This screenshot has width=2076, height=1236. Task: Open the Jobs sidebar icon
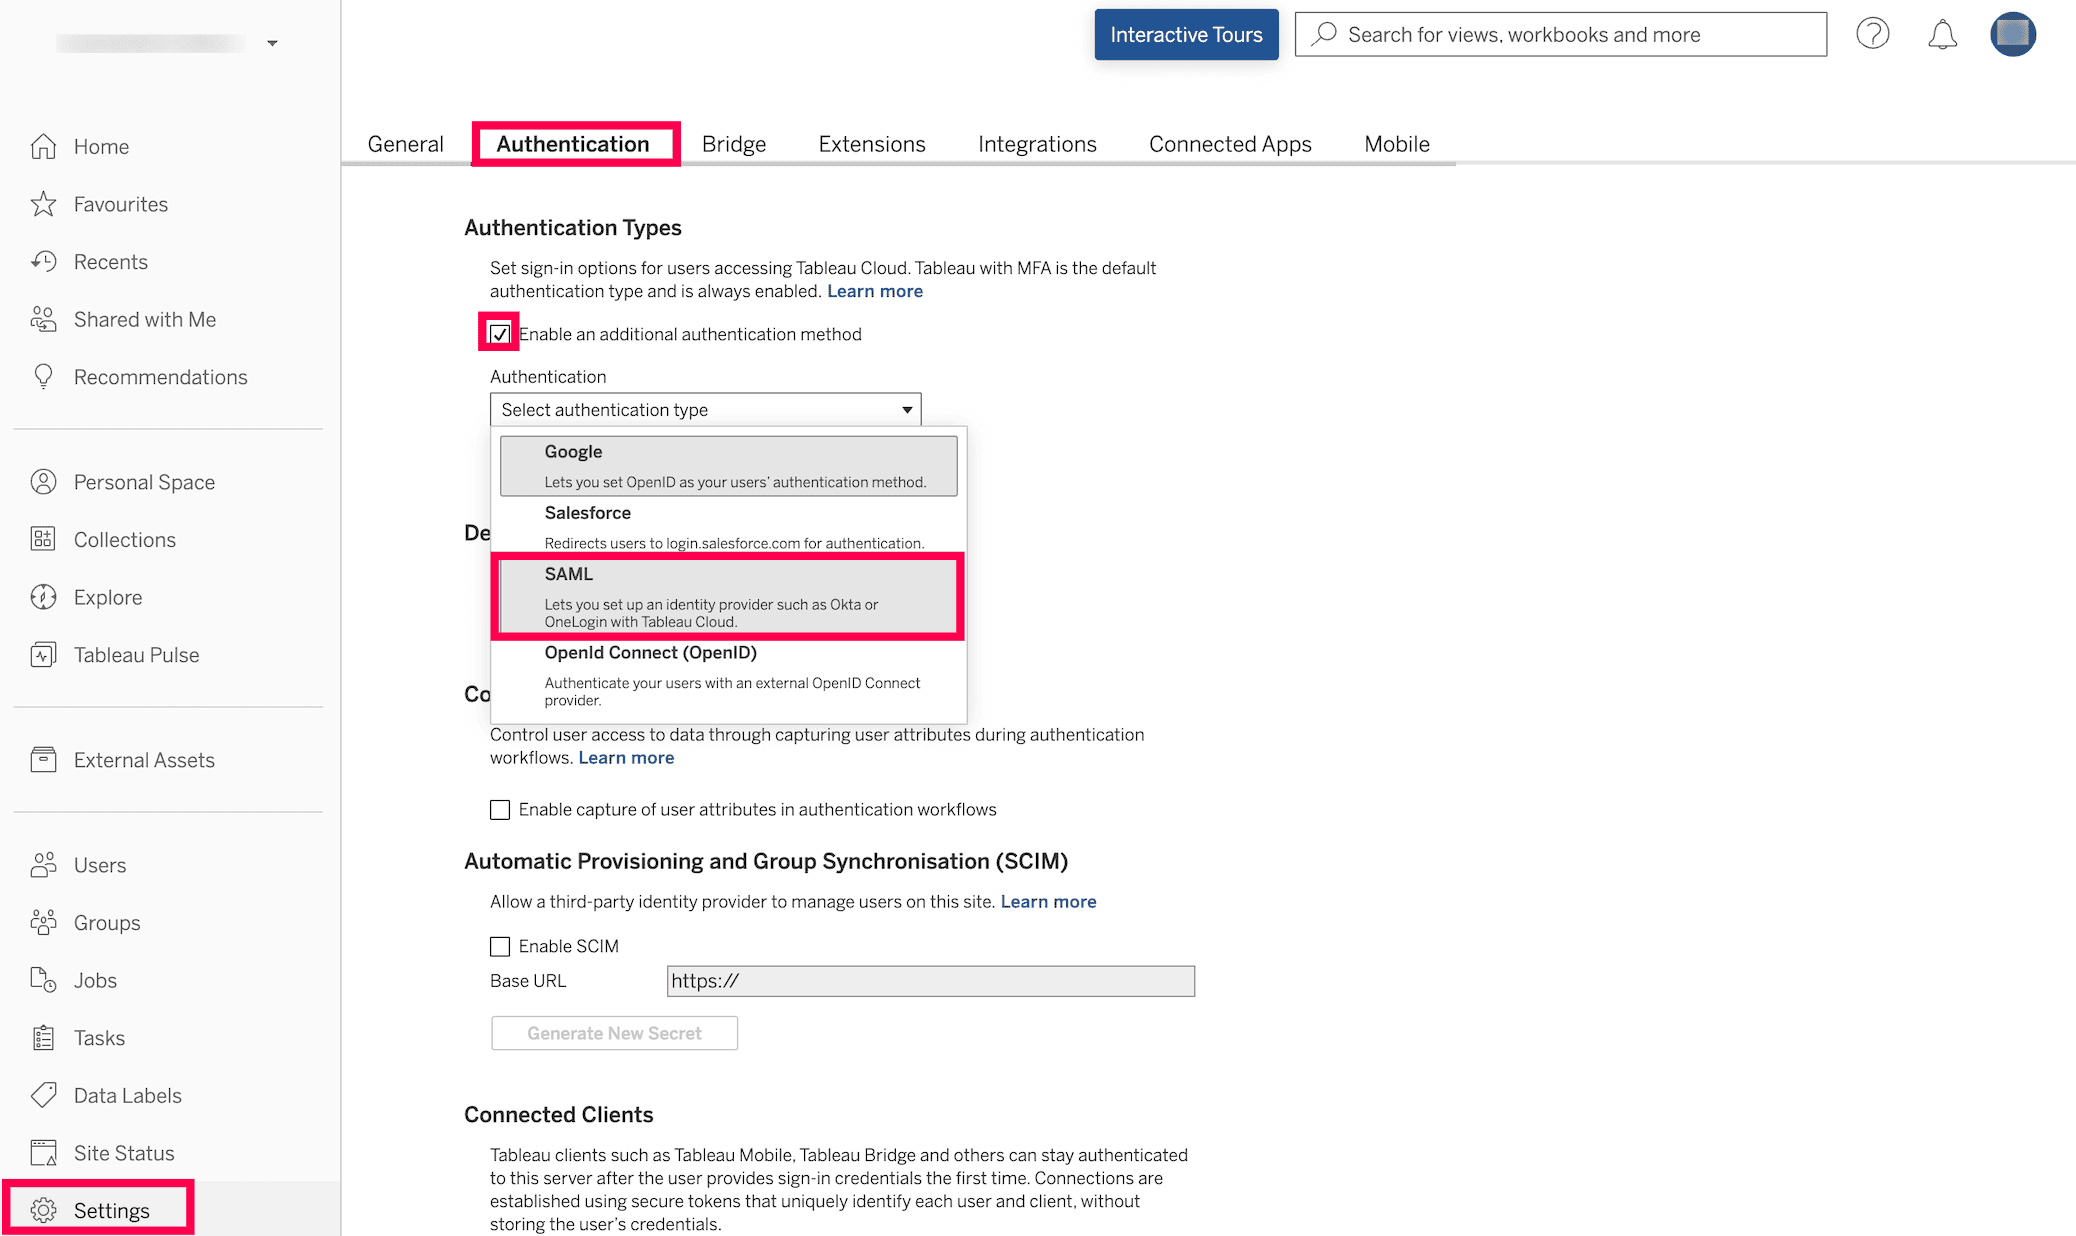click(x=43, y=980)
